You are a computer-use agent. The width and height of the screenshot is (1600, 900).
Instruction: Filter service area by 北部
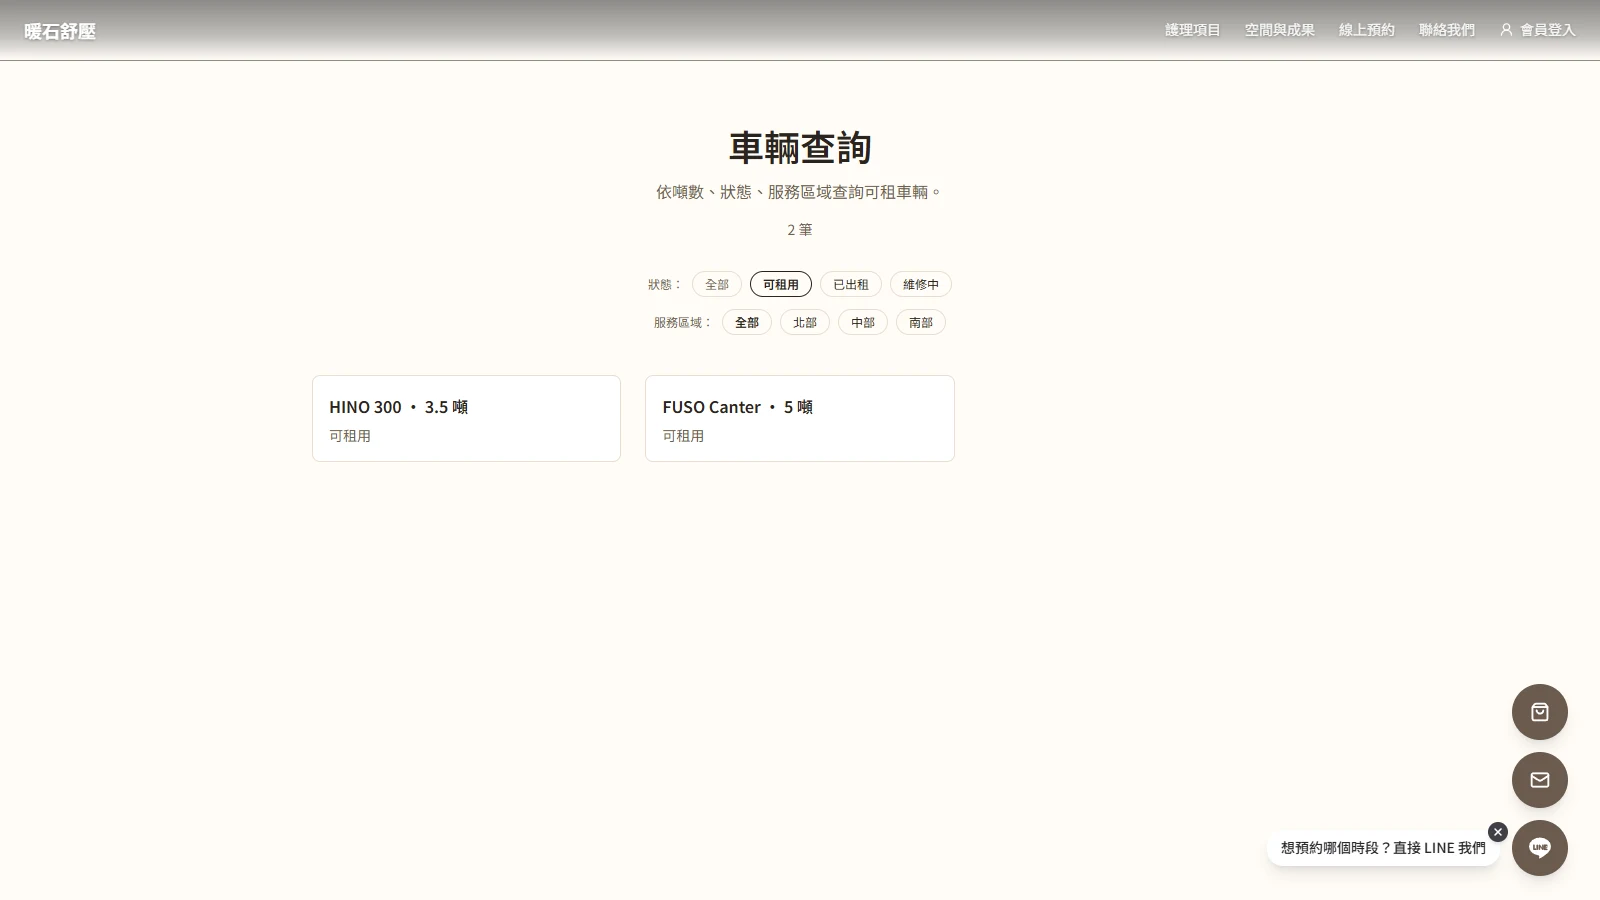[x=805, y=322]
